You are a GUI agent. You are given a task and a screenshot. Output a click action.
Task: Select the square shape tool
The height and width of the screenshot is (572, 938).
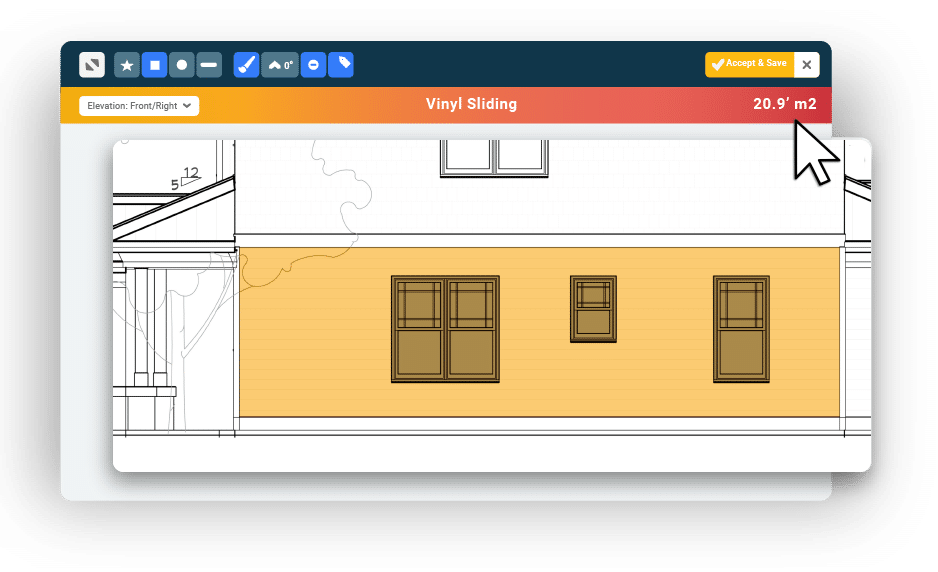point(154,65)
